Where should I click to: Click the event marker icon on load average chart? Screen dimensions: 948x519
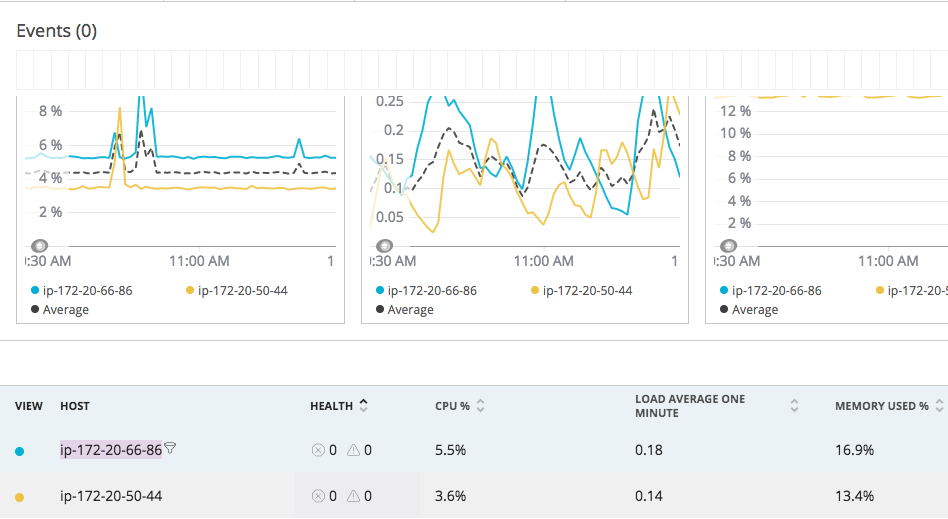pyautogui.click(x=384, y=246)
